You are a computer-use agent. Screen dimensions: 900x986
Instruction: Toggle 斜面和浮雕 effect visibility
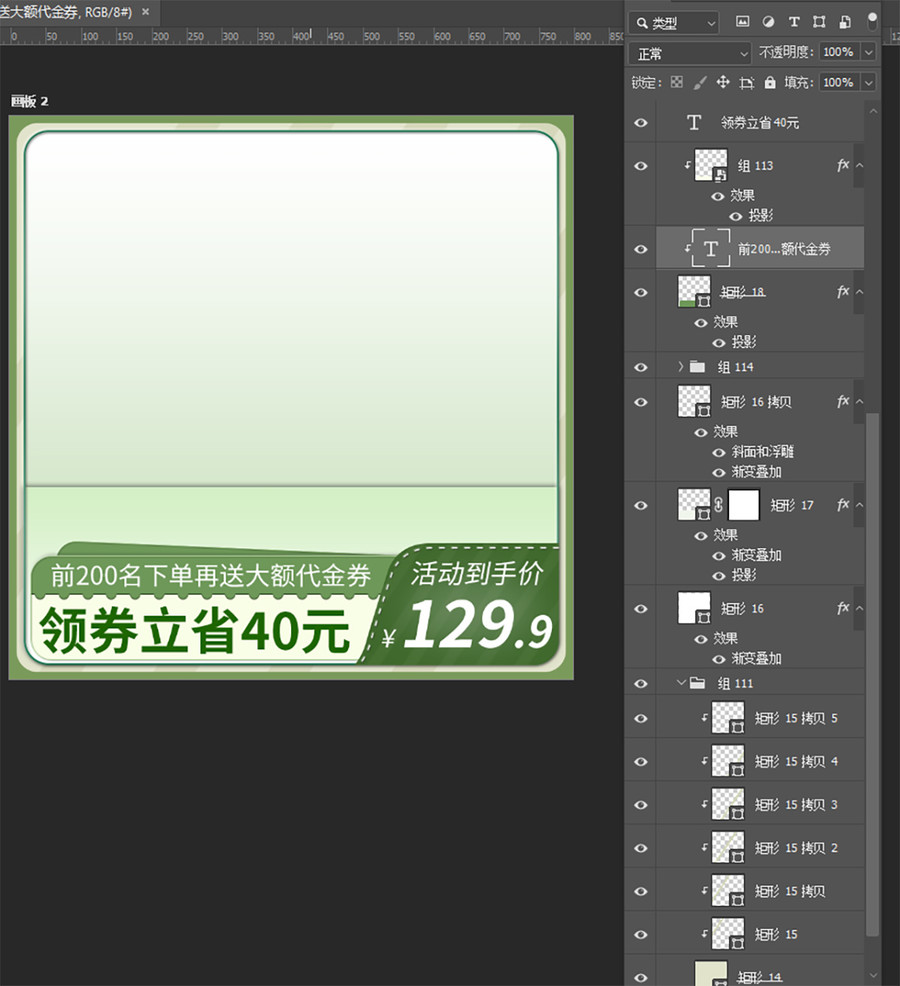coord(718,452)
